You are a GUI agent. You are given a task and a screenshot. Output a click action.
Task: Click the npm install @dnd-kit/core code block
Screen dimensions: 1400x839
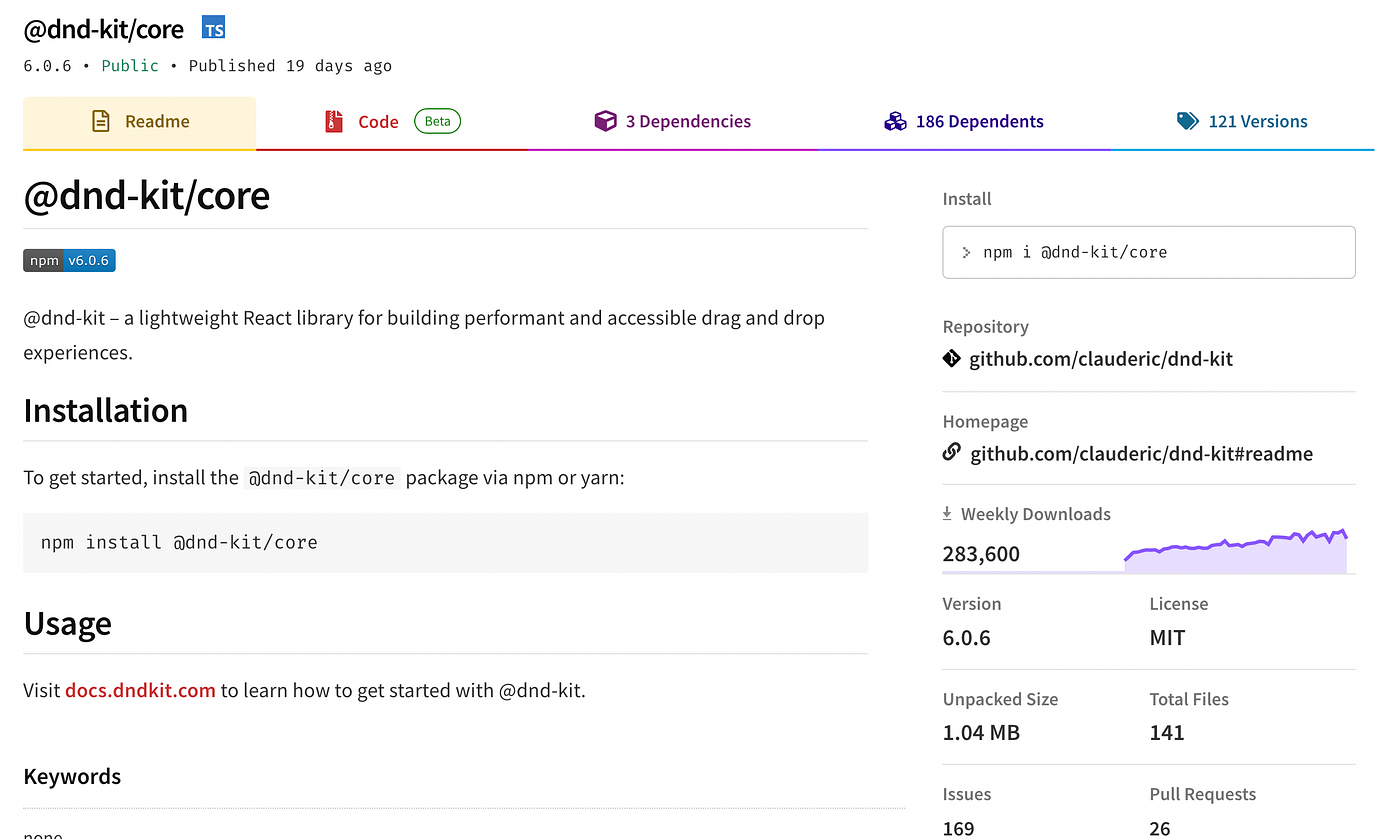pyautogui.click(x=445, y=543)
